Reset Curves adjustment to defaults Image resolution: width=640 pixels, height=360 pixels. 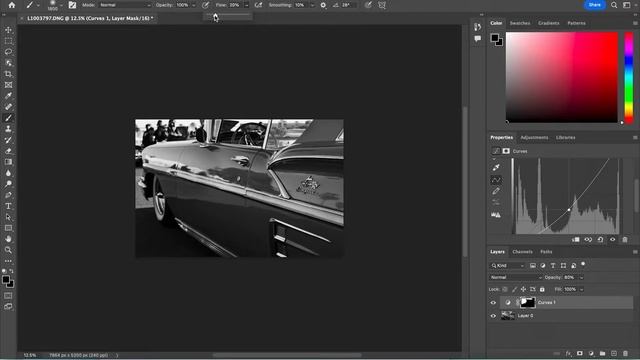pos(600,240)
